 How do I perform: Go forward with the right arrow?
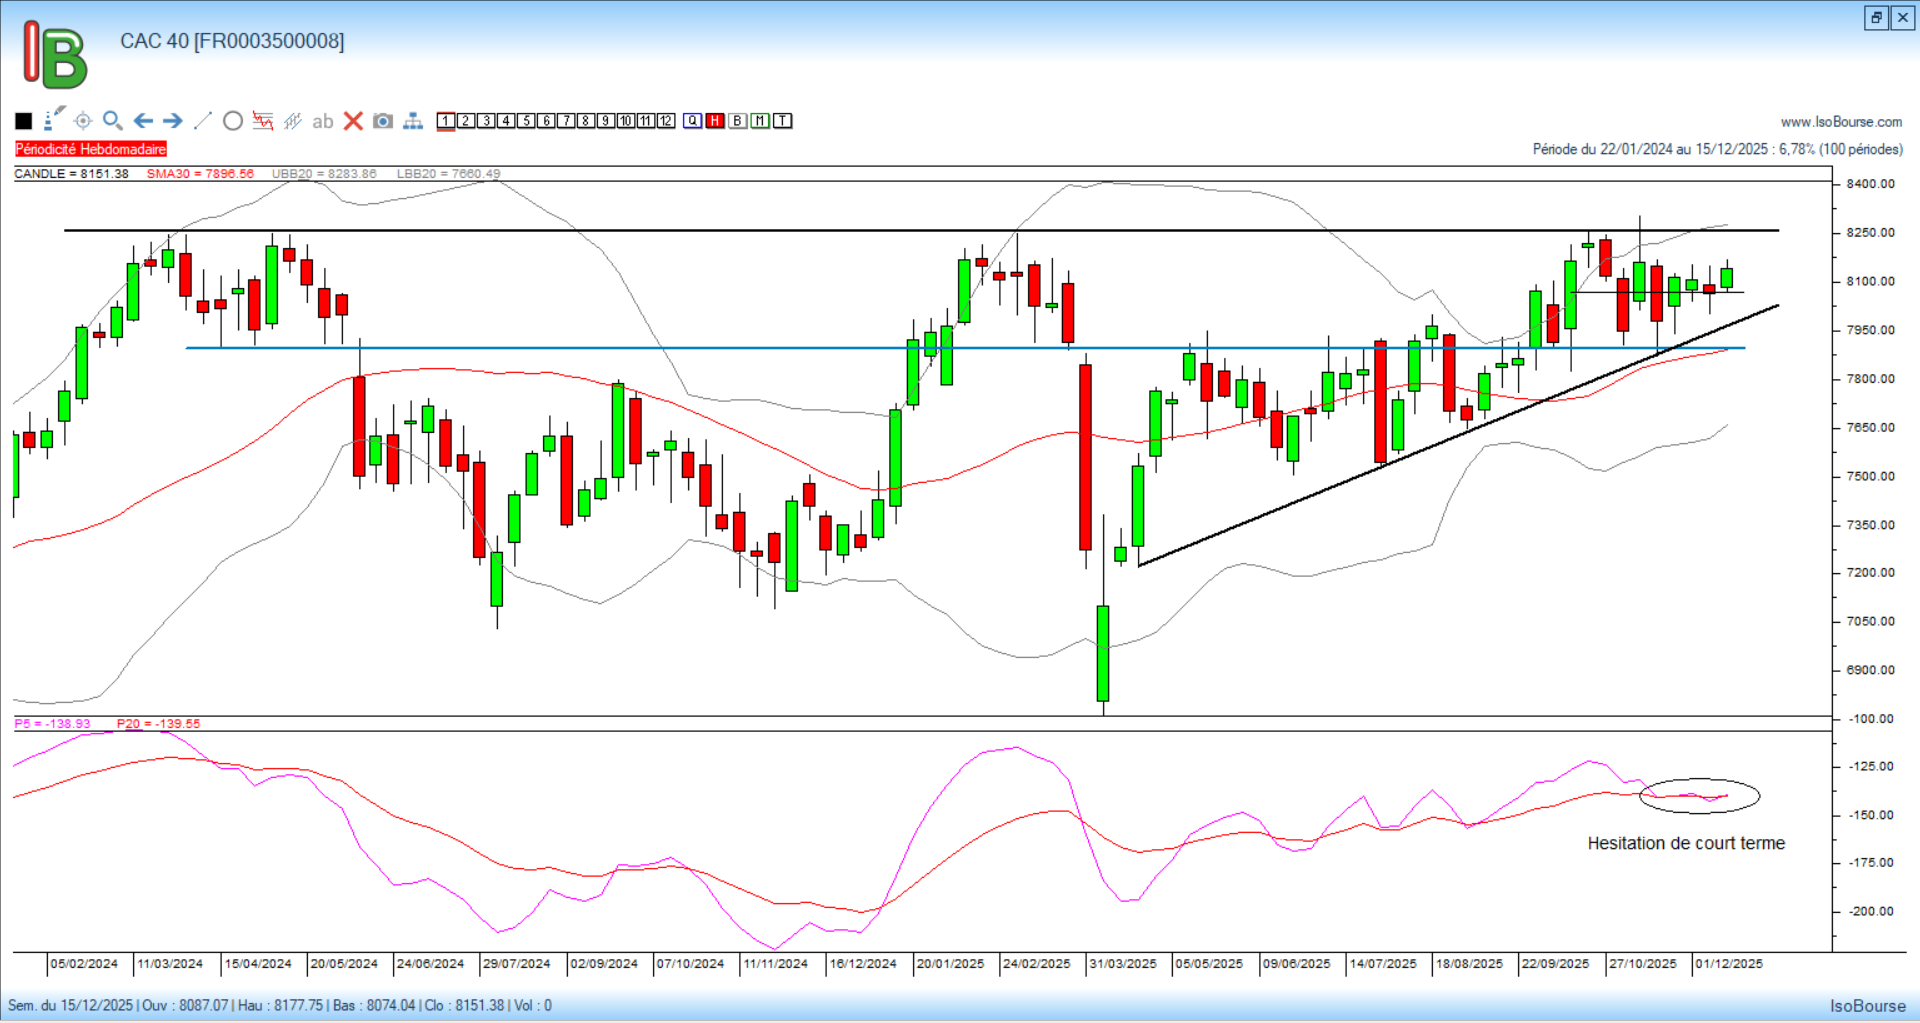tap(173, 121)
